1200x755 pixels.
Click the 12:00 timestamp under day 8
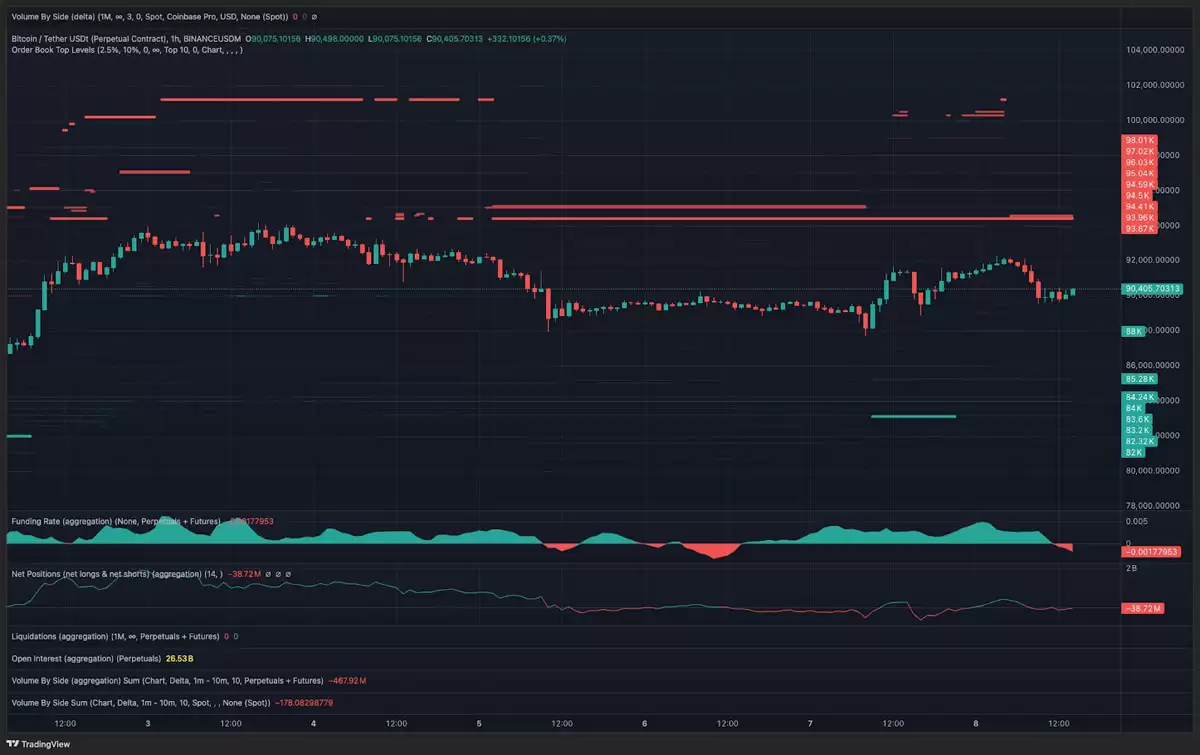pyautogui.click(x=1058, y=722)
